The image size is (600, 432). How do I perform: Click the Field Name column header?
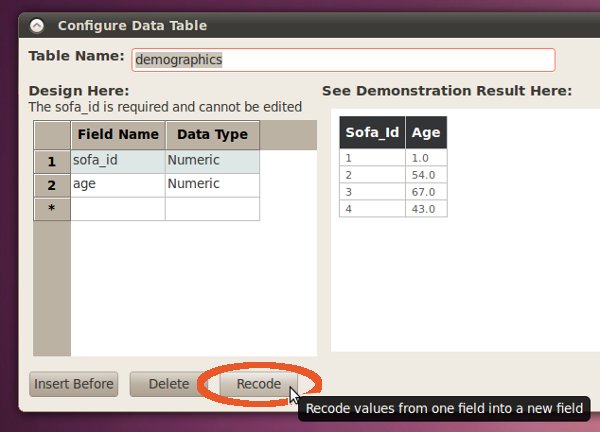point(118,135)
